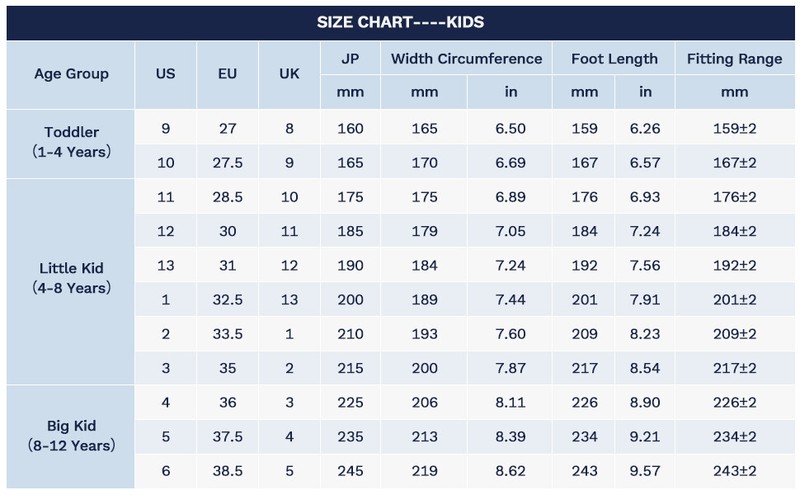Select the Age Group column header
This screenshot has width=800, height=495.
coord(71,74)
